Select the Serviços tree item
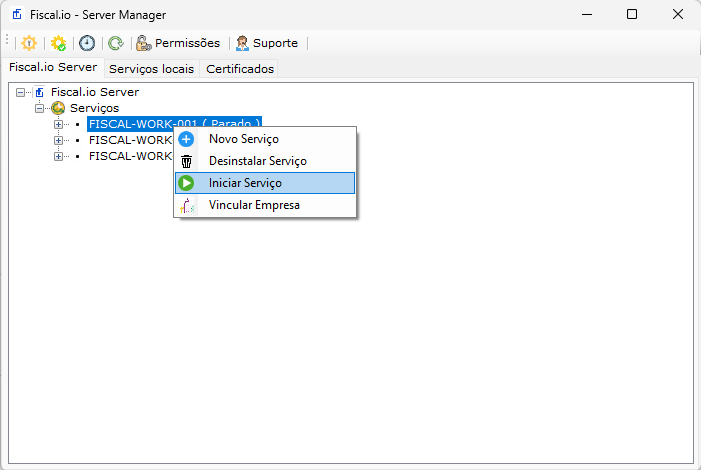Screen dimensions: 701x470 tap(94, 108)
